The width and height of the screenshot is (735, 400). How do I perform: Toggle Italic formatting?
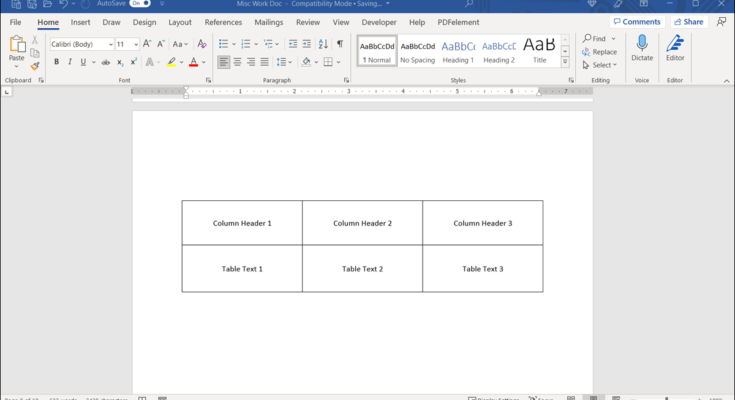coord(70,62)
